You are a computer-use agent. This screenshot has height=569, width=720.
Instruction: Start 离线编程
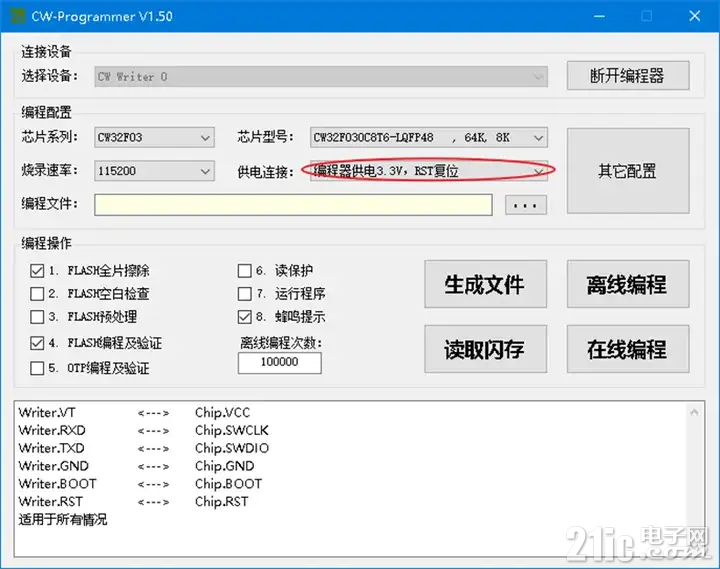pyautogui.click(x=628, y=284)
